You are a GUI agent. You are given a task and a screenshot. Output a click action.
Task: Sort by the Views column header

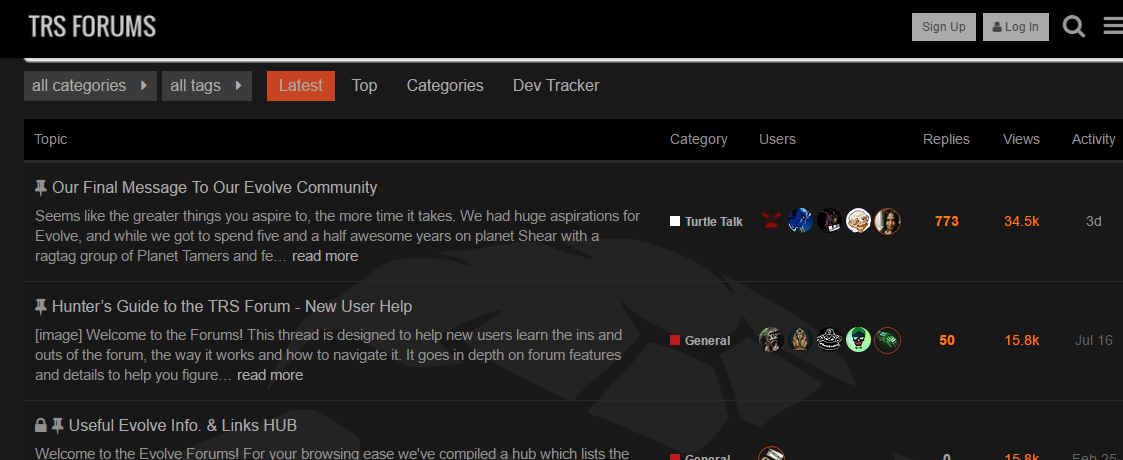click(x=1021, y=140)
